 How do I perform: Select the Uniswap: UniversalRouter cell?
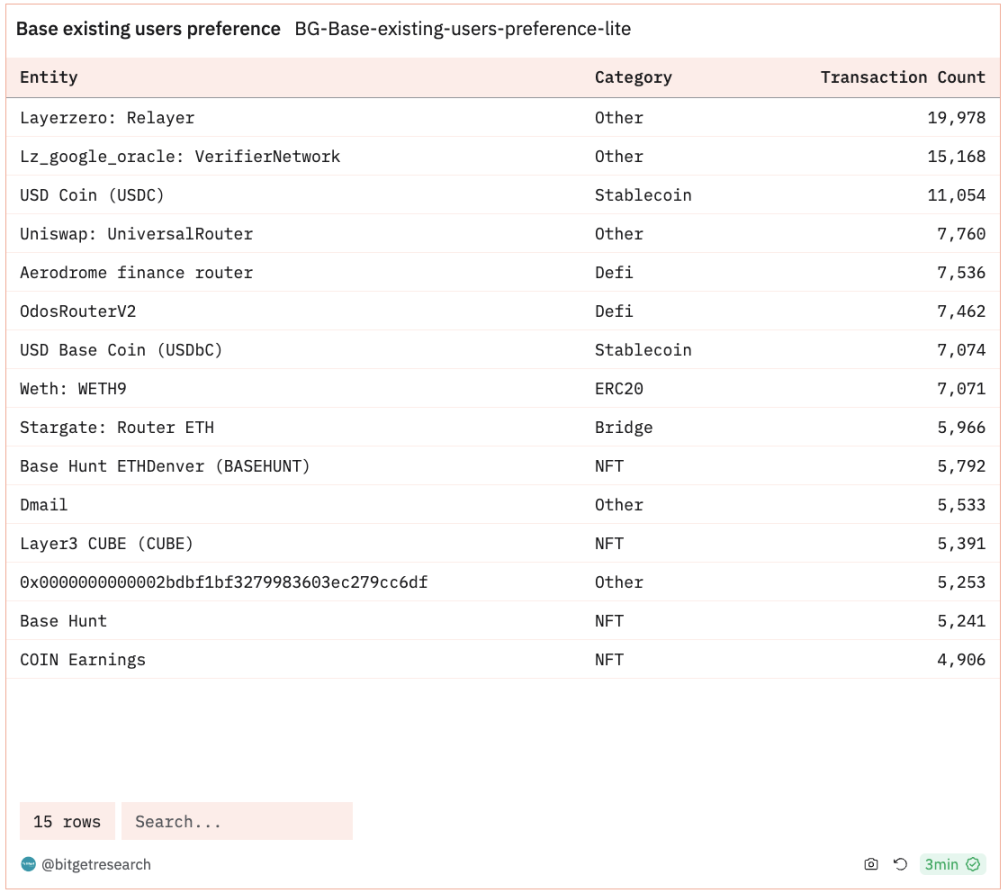pos(136,234)
